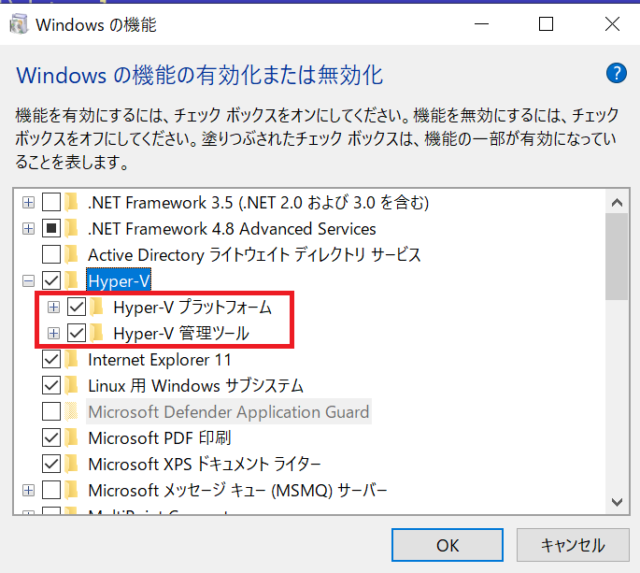Click the Windows Features title bar icon

click(x=18, y=23)
